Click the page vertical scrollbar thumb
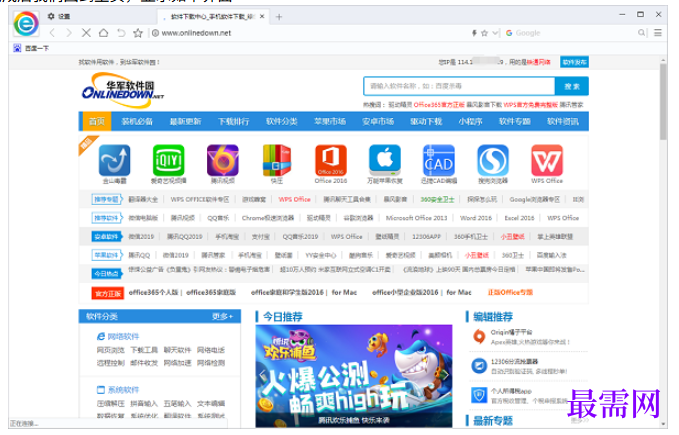This screenshot has height=435, width=679. click(663, 102)
